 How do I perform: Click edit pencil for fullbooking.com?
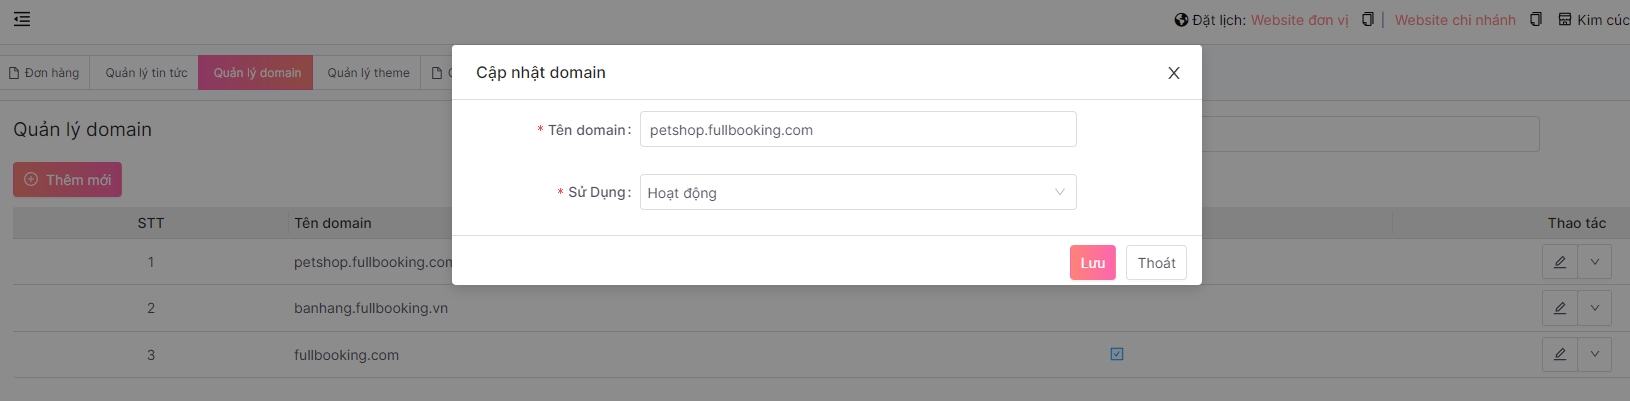point(1559,354)
